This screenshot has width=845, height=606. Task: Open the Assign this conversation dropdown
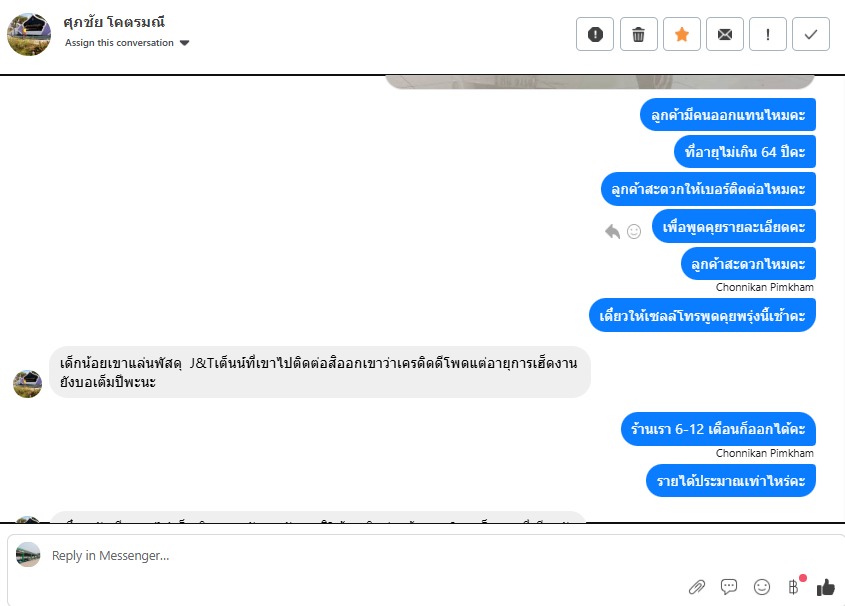click(x=127, y=43)
